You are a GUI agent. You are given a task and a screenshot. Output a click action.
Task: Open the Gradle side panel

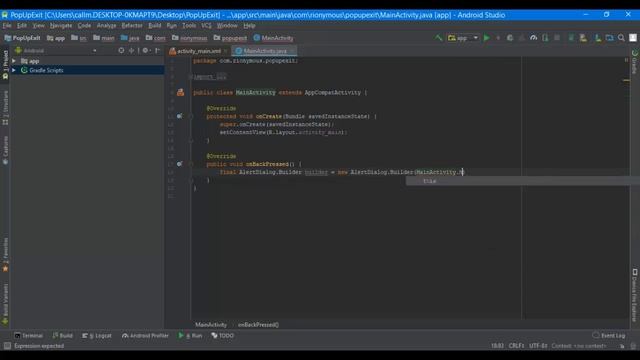click(x=635, y=62)
